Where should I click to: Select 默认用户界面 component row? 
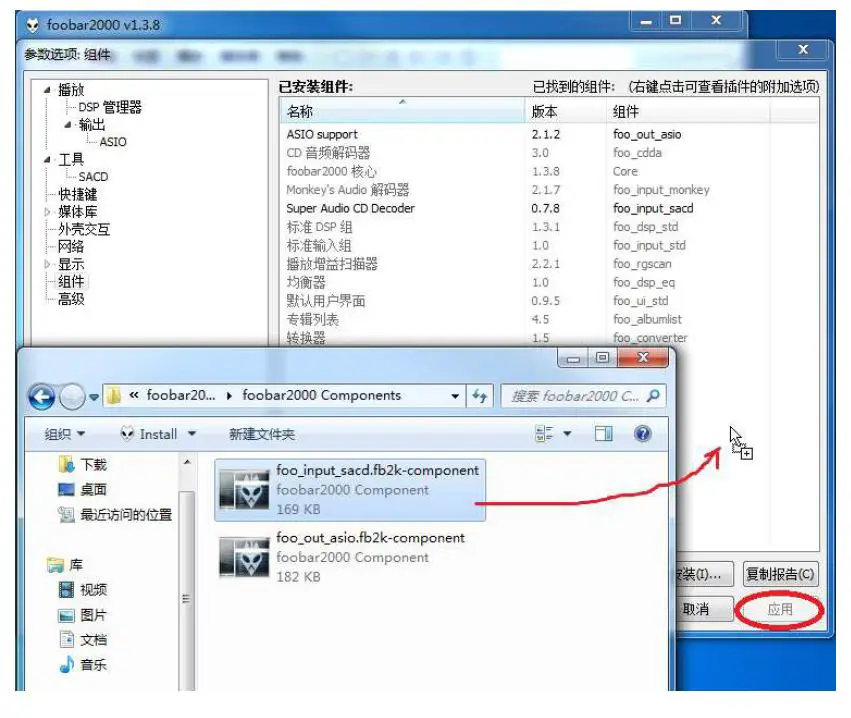pyautogui.click(x=549, y=301)
